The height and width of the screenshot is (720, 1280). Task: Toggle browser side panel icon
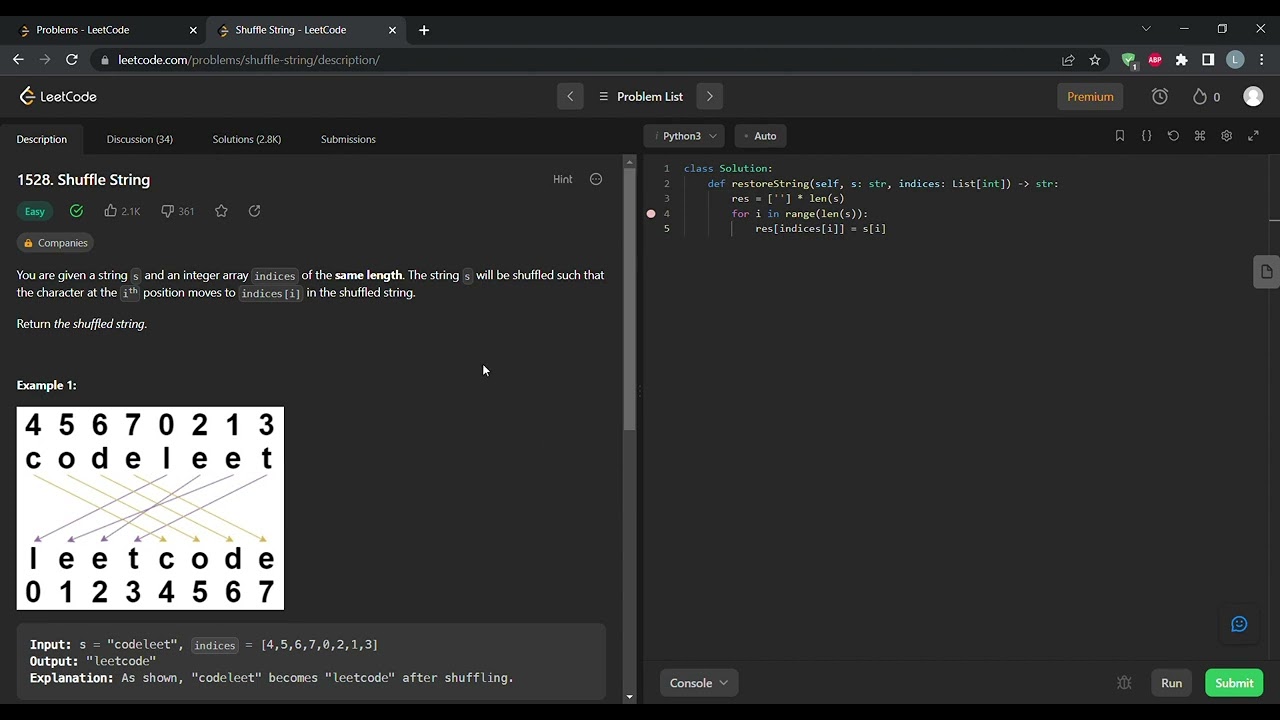(1208, 60)
